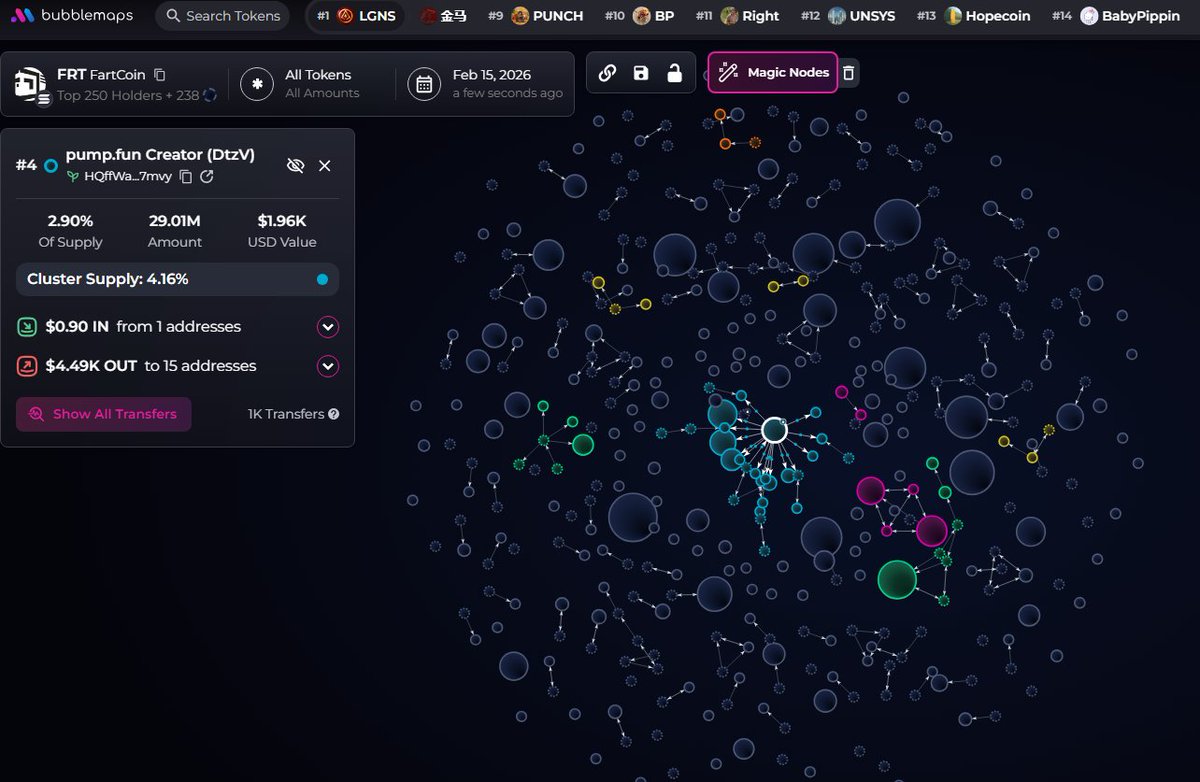1200x782 pixels.
Task: Click the PUNCH token avatar
Action: point(520,16)
